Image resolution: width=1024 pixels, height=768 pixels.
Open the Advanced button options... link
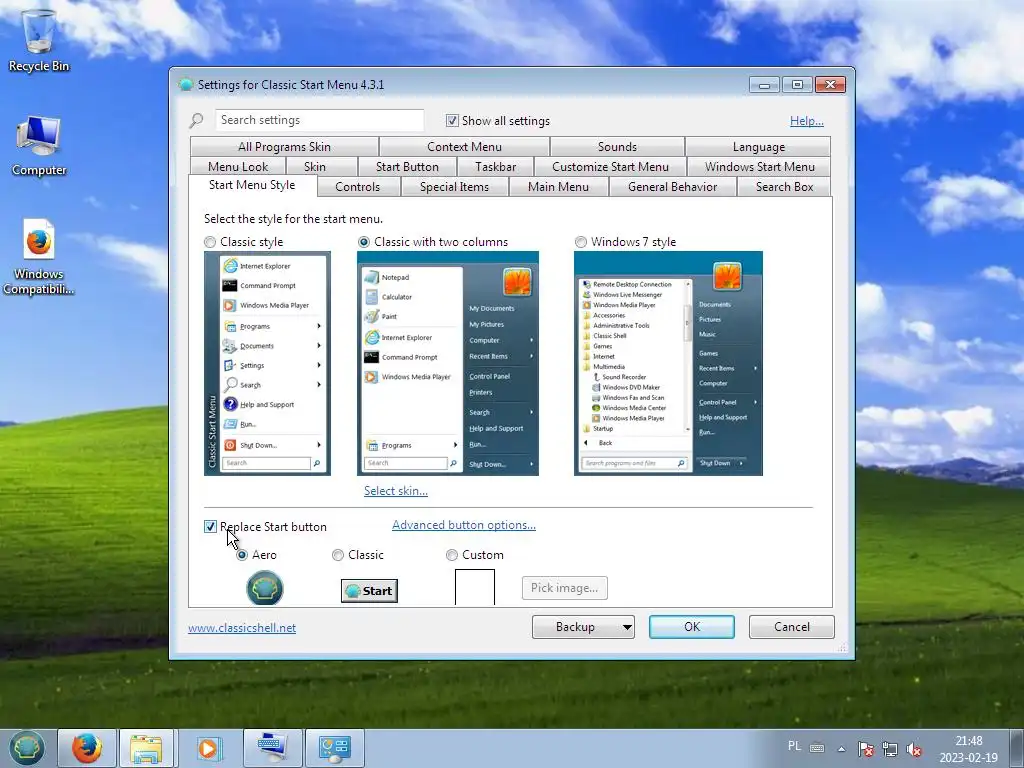[x=464, y=525]
